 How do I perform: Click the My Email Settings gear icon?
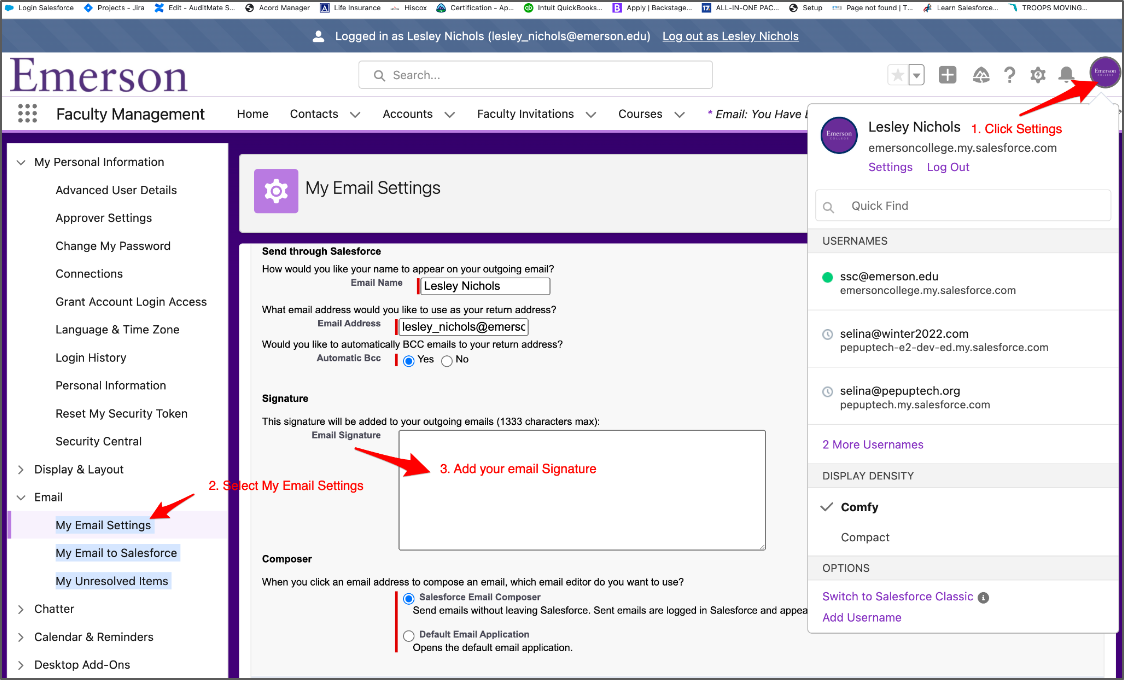click(276, 191)
